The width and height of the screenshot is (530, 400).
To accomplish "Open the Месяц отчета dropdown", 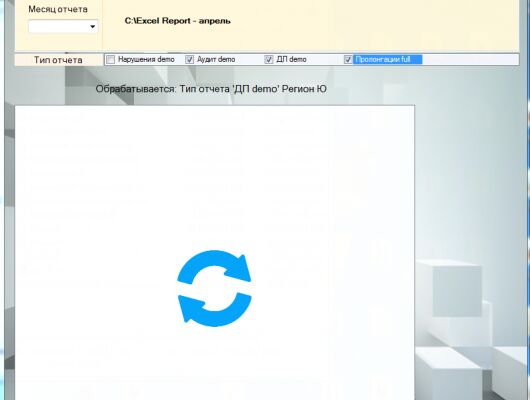I will 63,26.
